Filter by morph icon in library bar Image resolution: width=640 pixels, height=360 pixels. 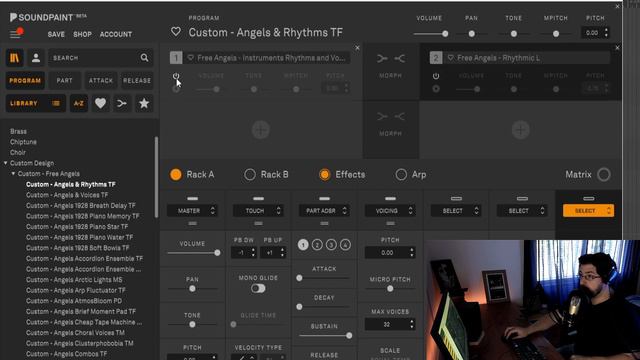122,104
